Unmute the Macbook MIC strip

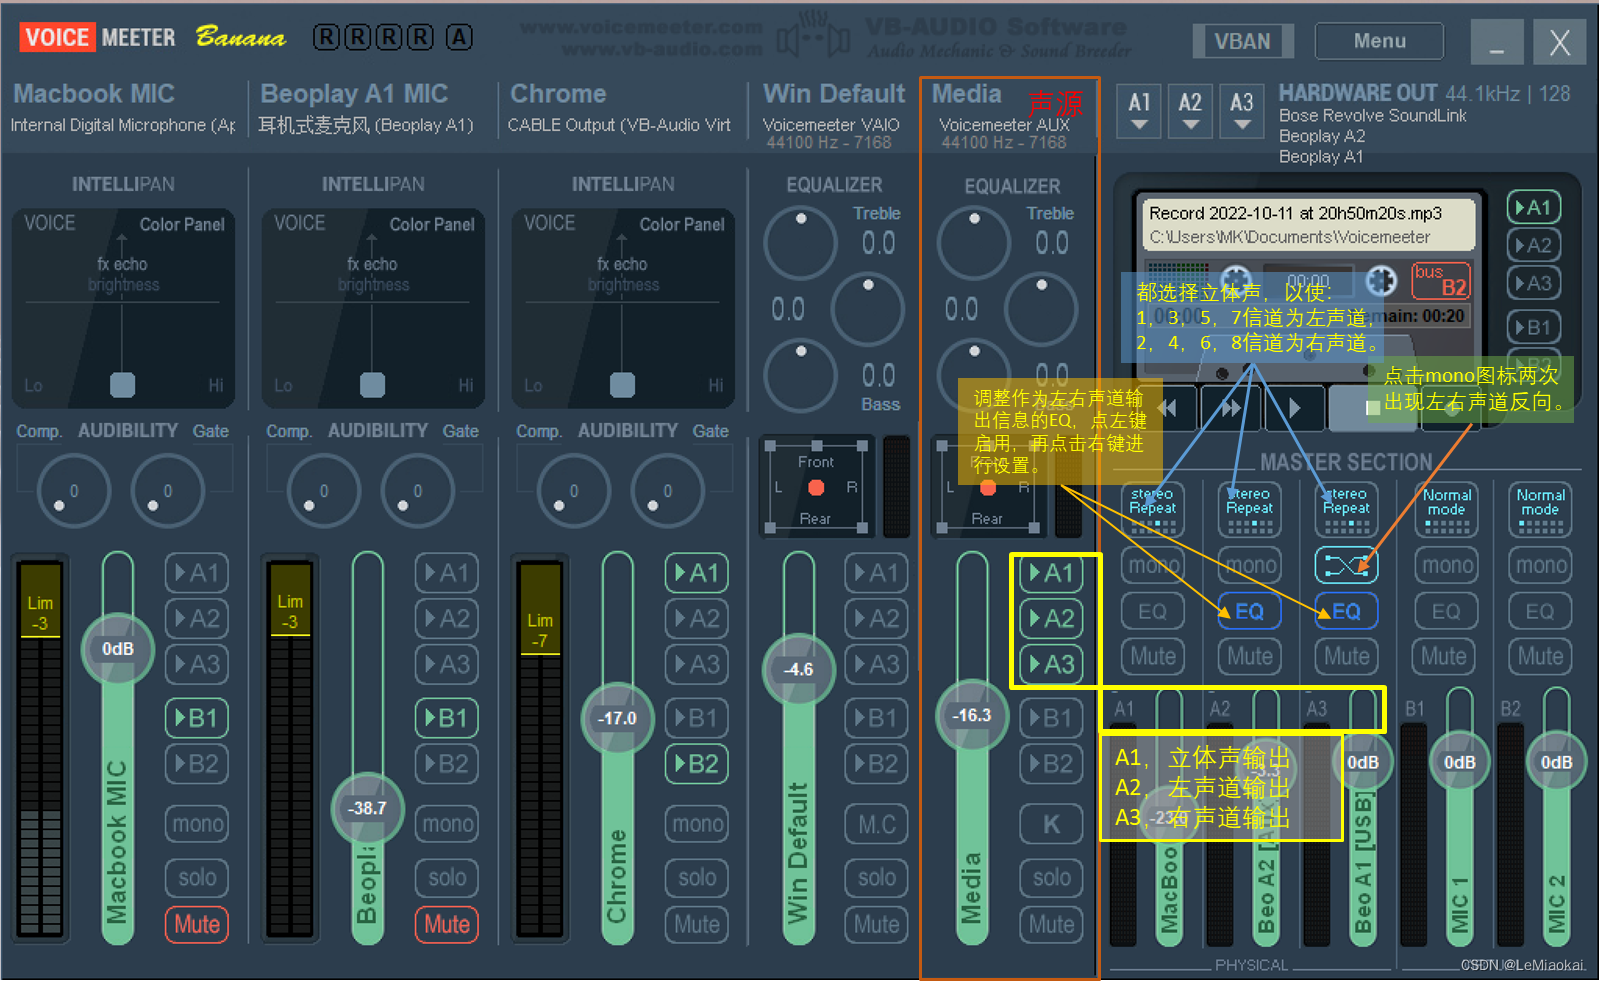(x=197, y=924)
